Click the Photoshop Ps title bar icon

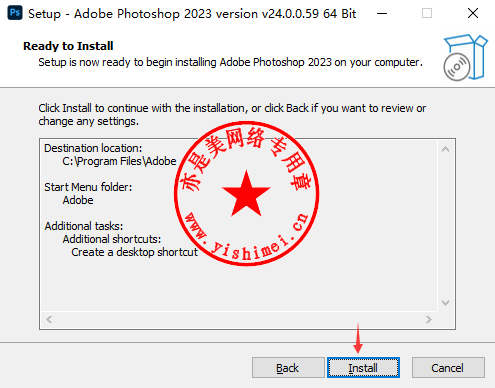pos(15,13)
